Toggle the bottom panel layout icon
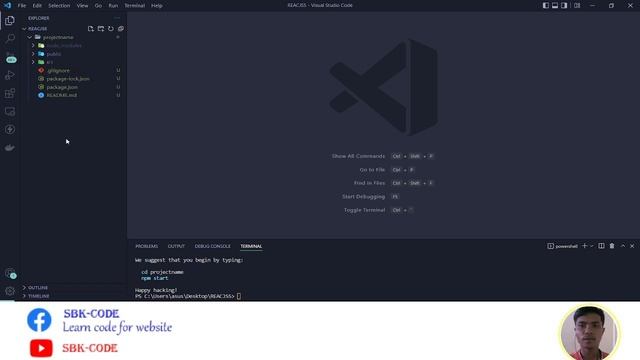 tap(555, 5)
